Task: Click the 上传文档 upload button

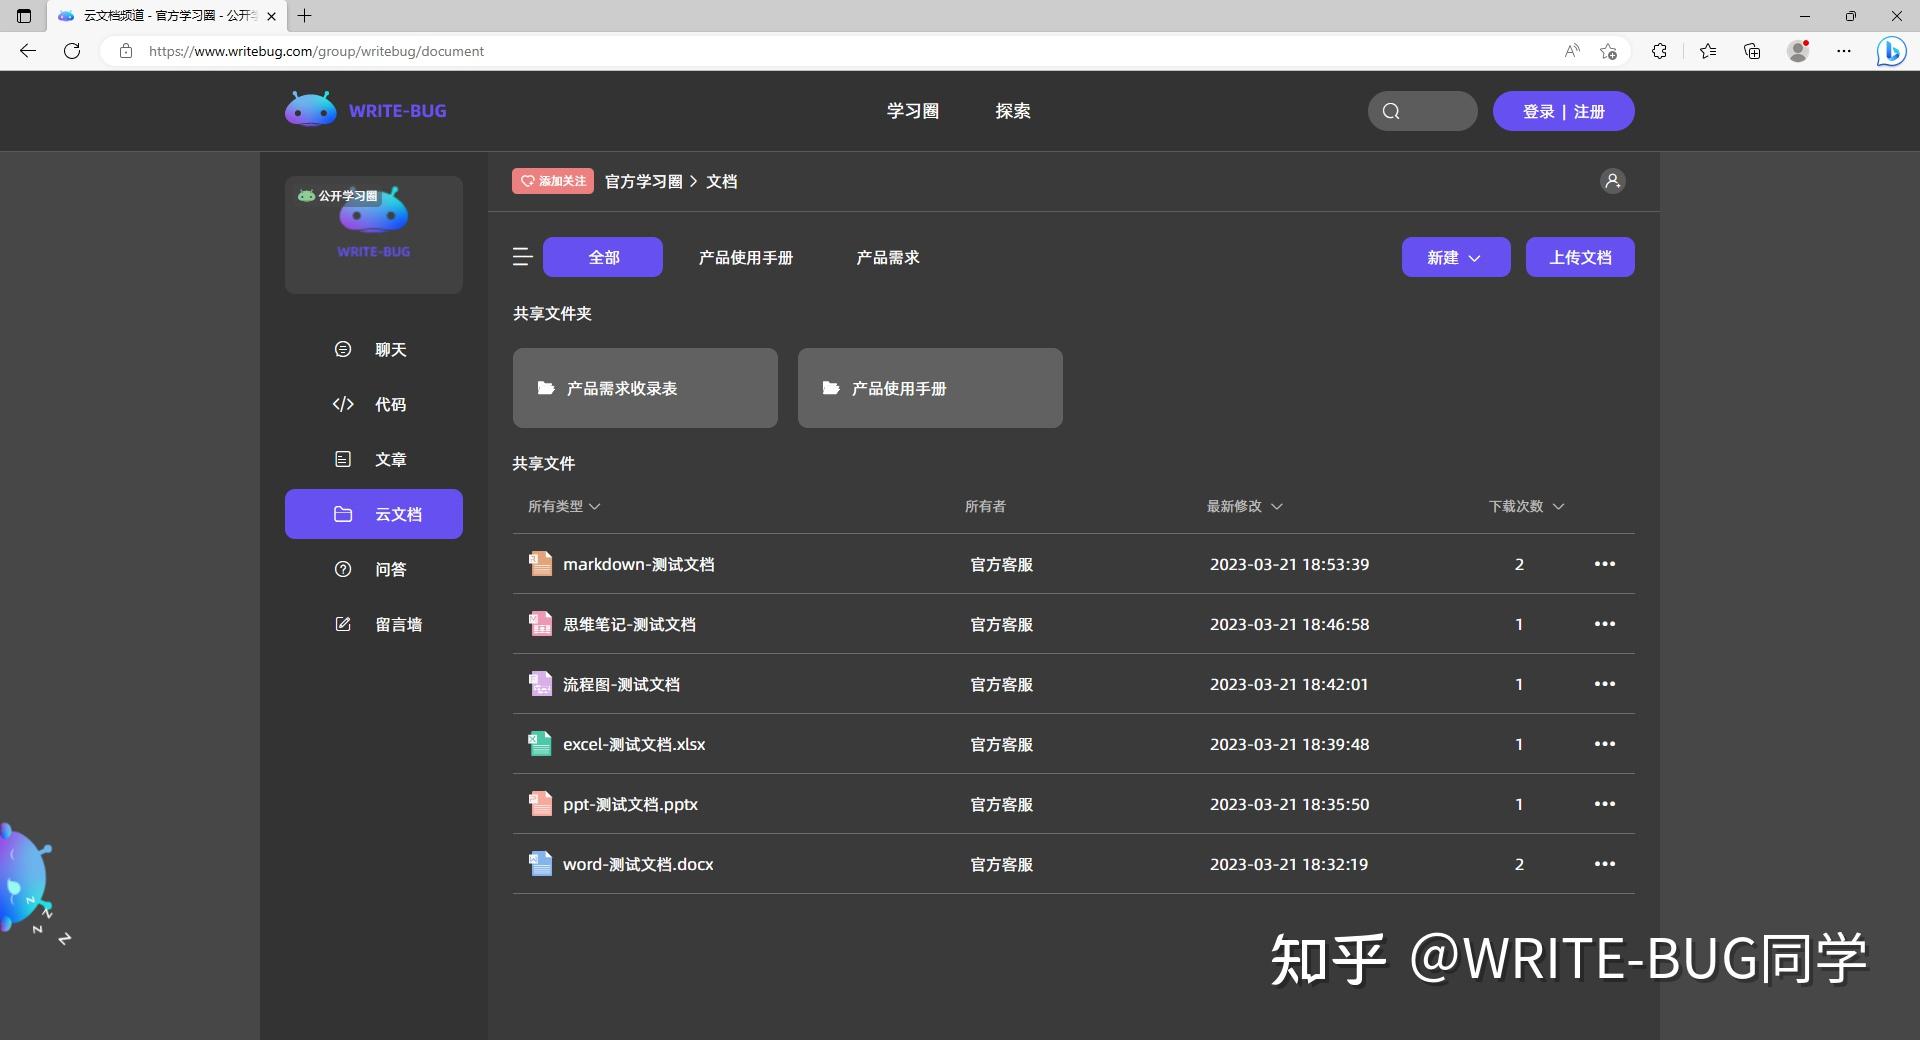Action: (1580, 257)
